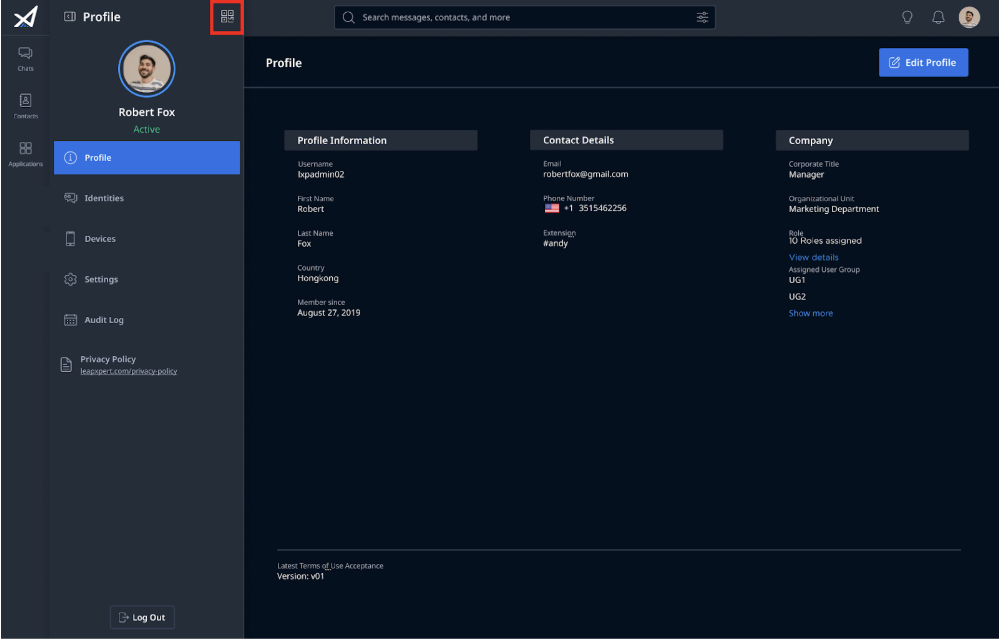Click the Company section header

pyautogui.click(x=873, y=141)
